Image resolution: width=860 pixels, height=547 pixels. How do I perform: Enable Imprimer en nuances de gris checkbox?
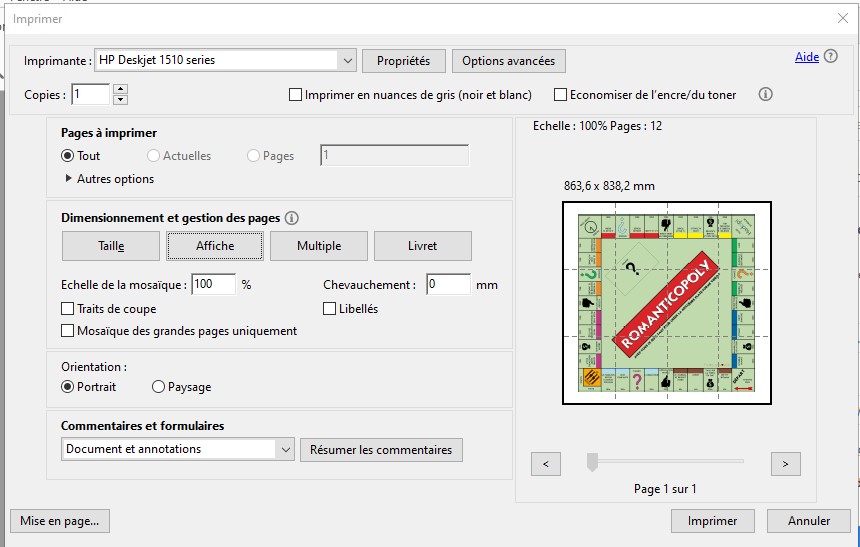click(295, 95)
